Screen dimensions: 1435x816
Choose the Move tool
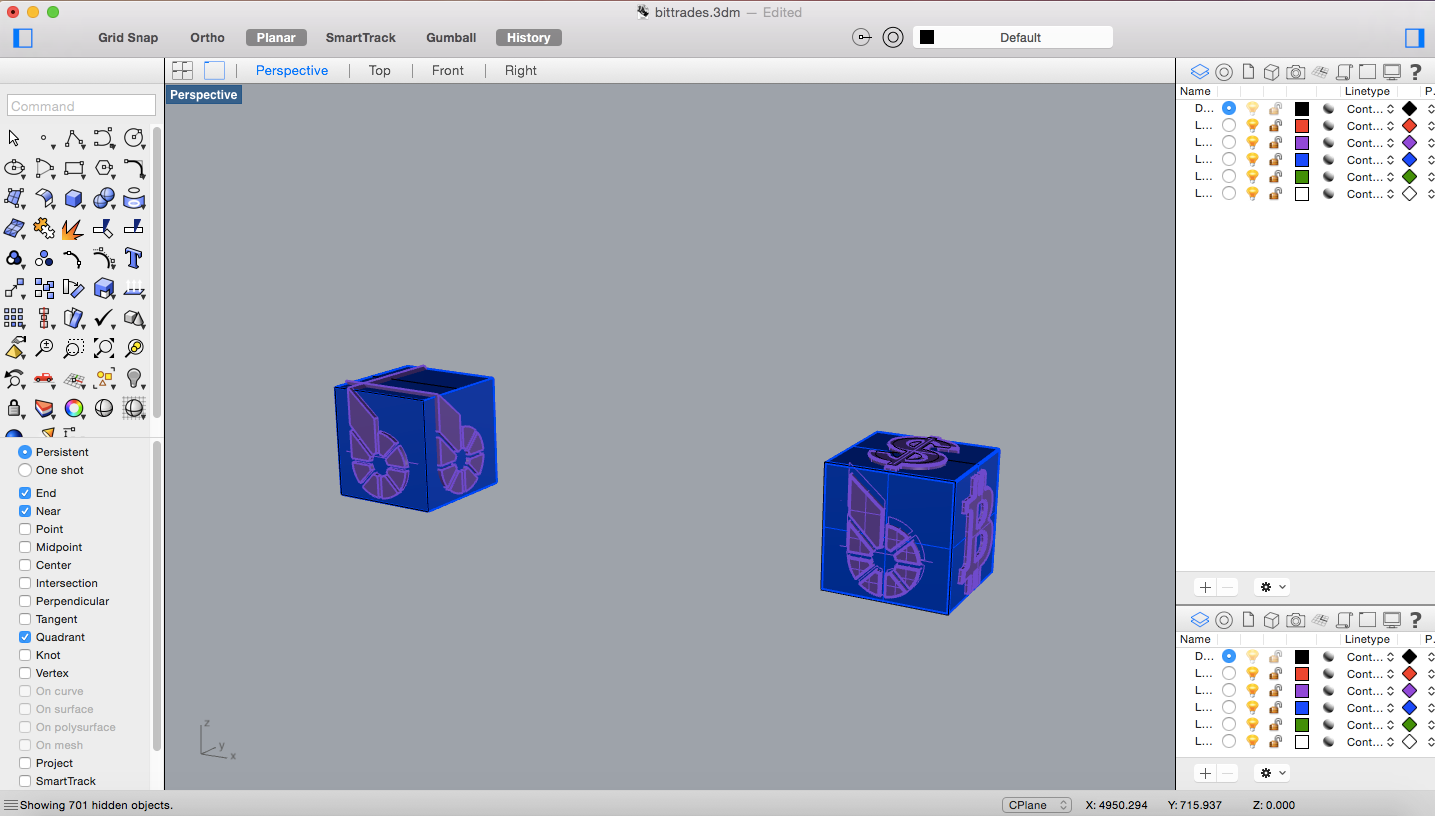[14, 289]
